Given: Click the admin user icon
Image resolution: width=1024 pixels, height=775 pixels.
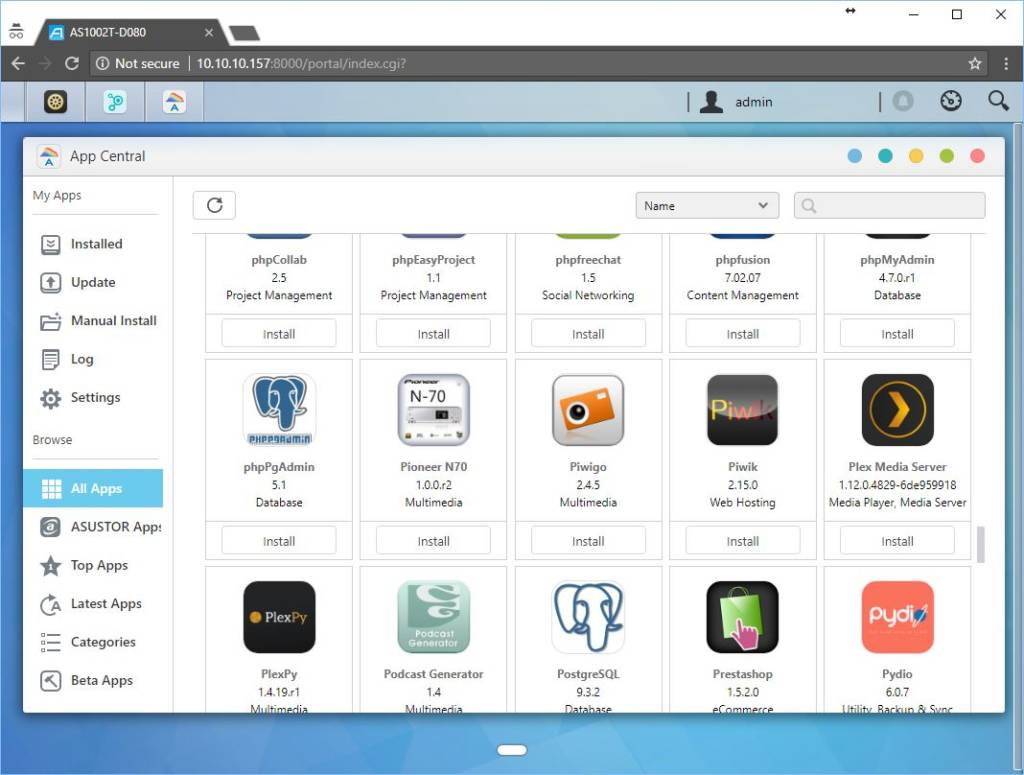Looking at the screenshot, I should [x=711, y=102].
